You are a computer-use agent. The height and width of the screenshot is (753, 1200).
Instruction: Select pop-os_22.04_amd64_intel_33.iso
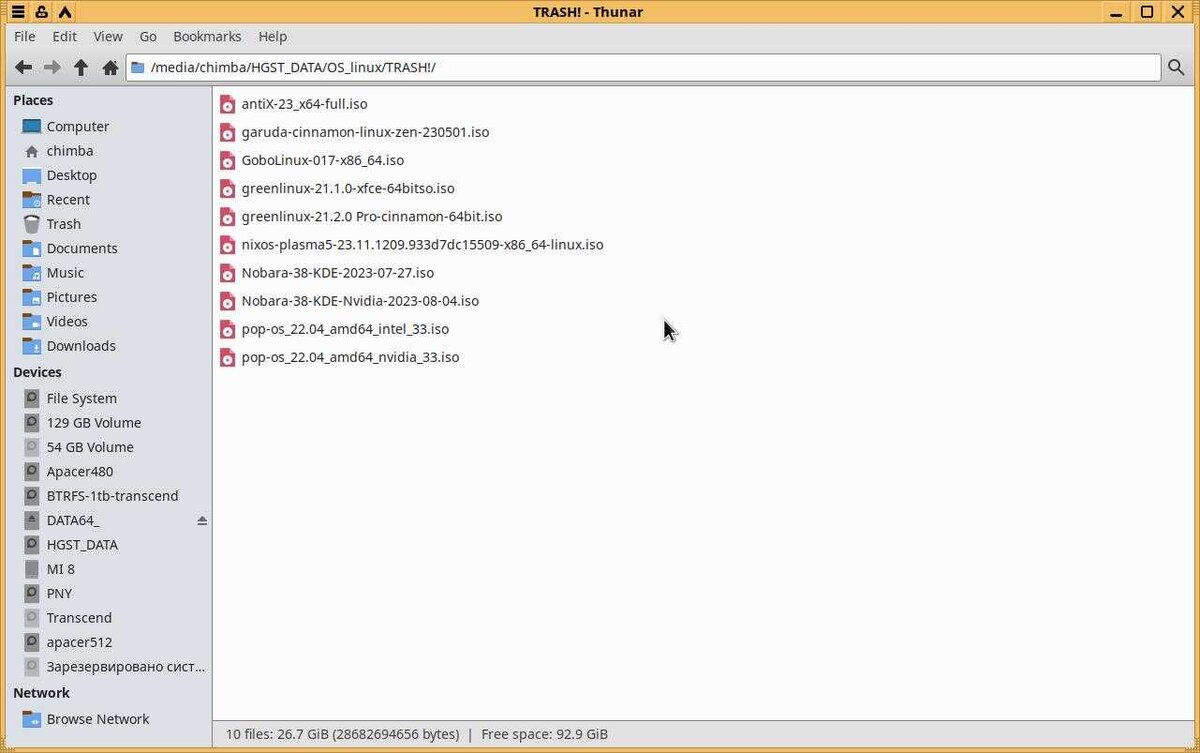(x=345, y=329)
